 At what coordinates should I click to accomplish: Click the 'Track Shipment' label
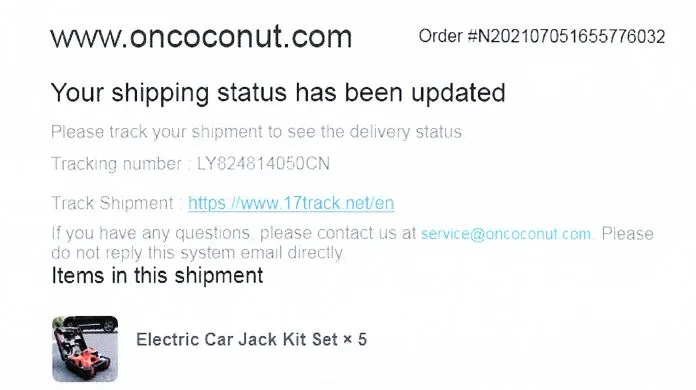(112, 203)
